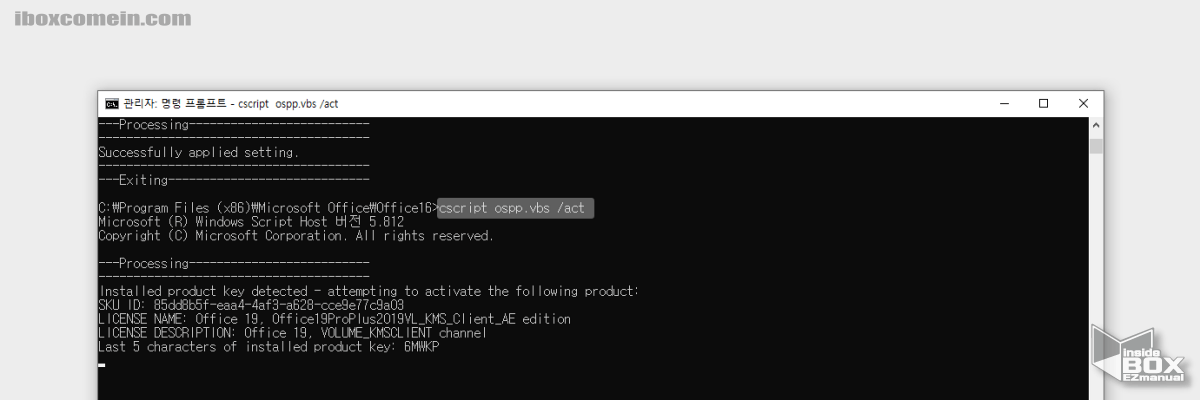Viewport: 1200px width, 400px height.
Task: Click the scrollbar up arrow
Action: 1096,126
